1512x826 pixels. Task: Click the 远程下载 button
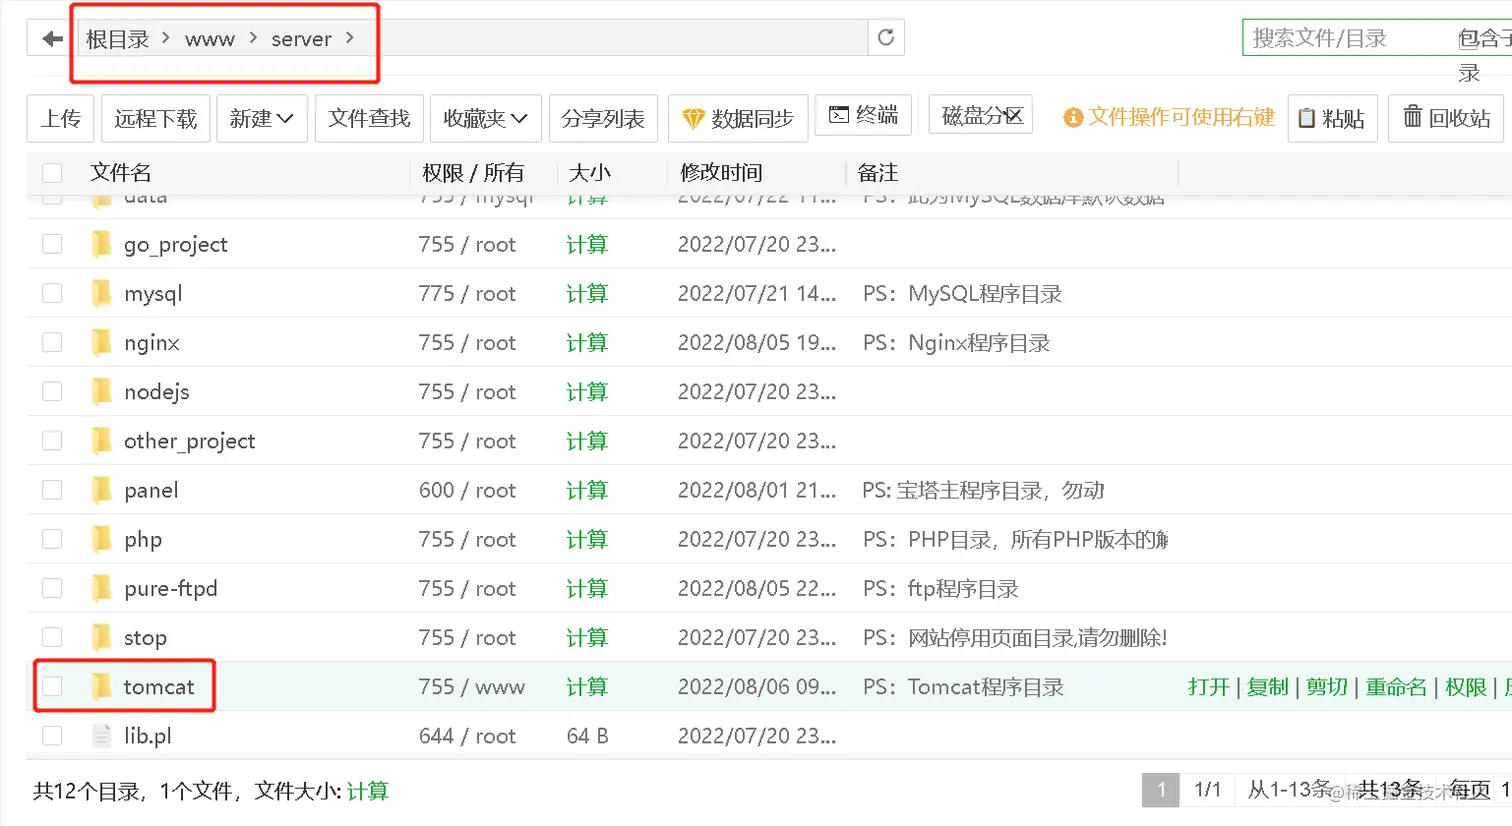tap(156, 119)
